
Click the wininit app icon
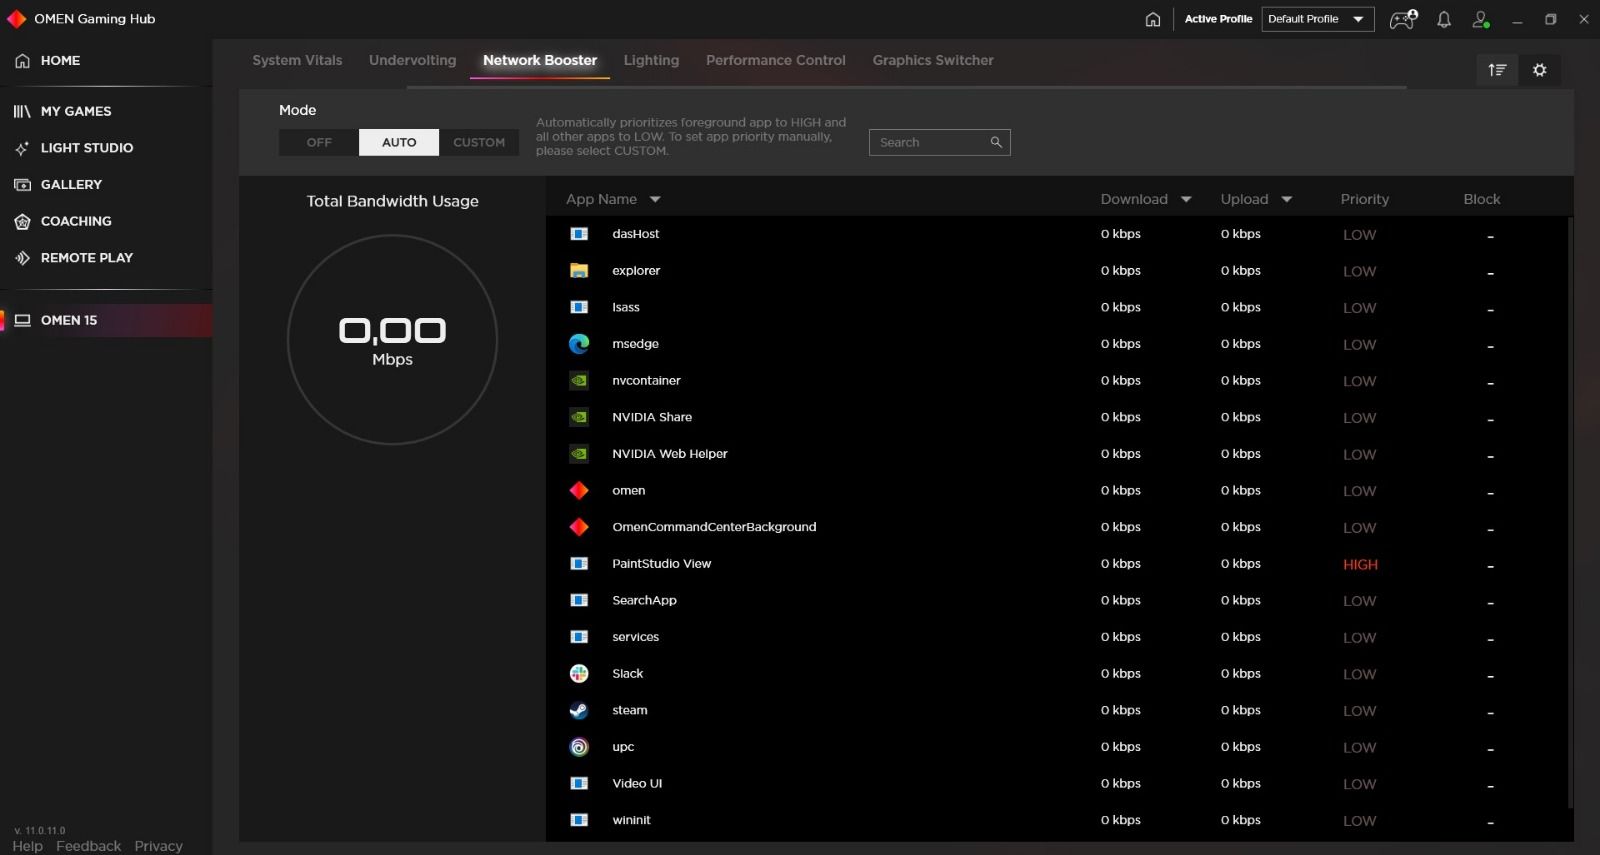(579, 820)
